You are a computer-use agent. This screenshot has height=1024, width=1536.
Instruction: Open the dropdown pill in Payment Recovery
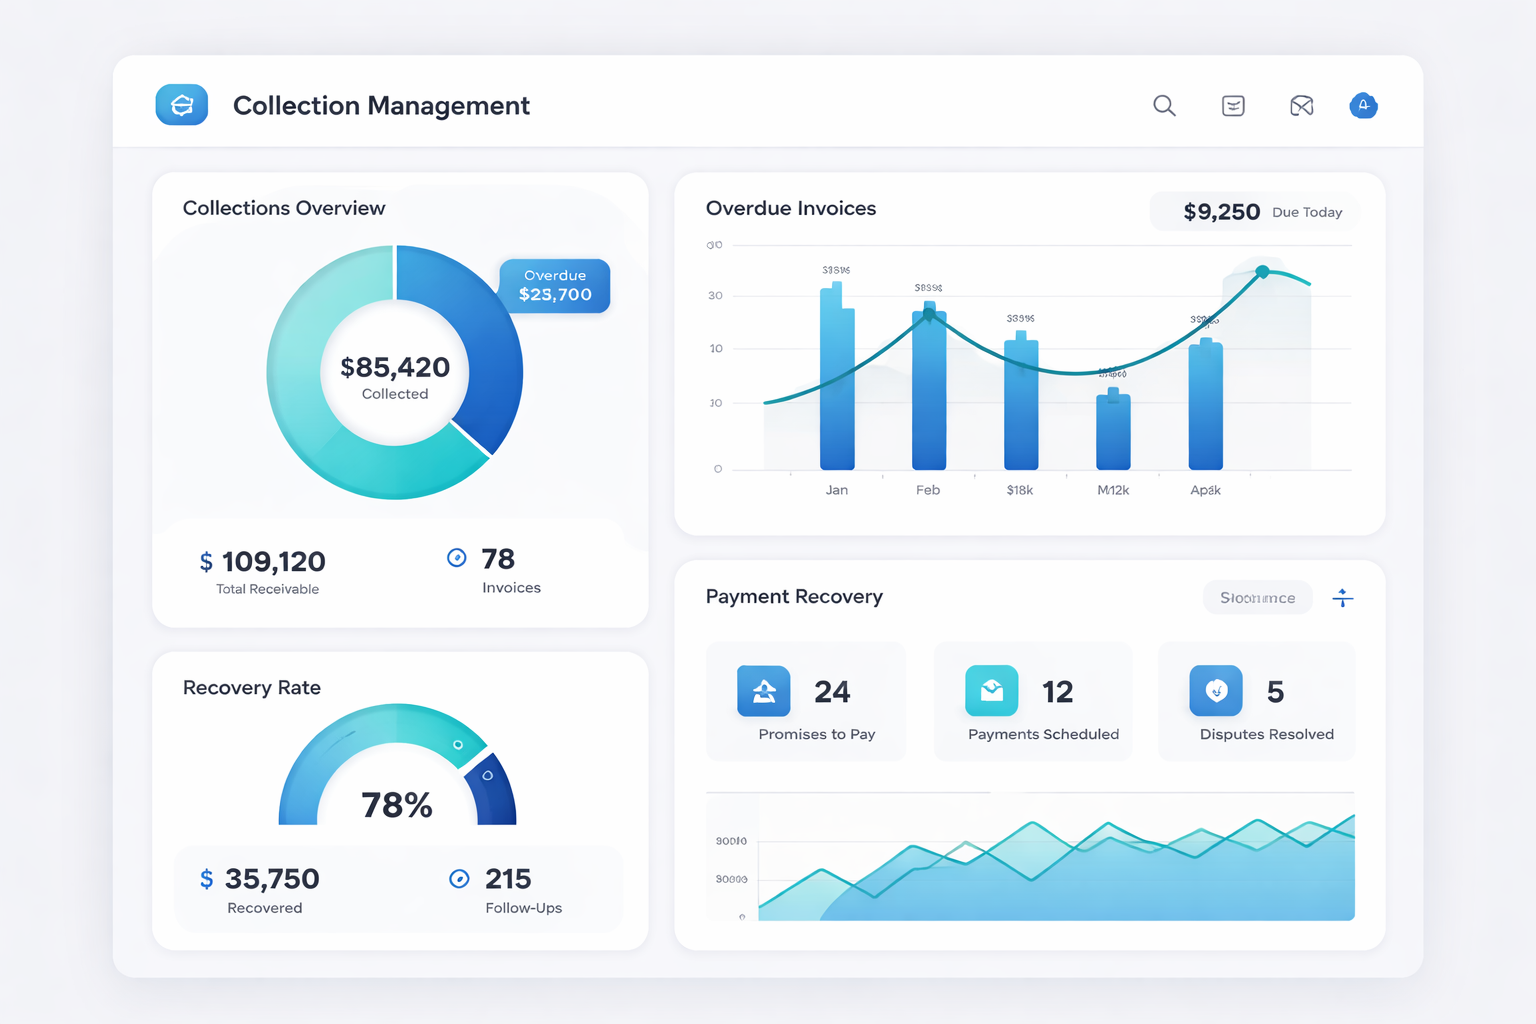[1257, 598]
